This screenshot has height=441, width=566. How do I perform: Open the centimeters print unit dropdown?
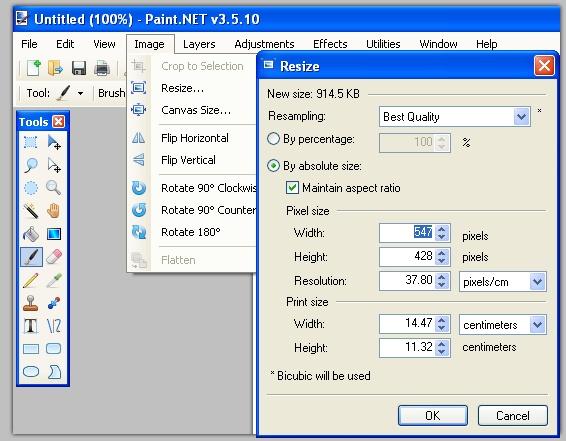click(x=503, y=324)
